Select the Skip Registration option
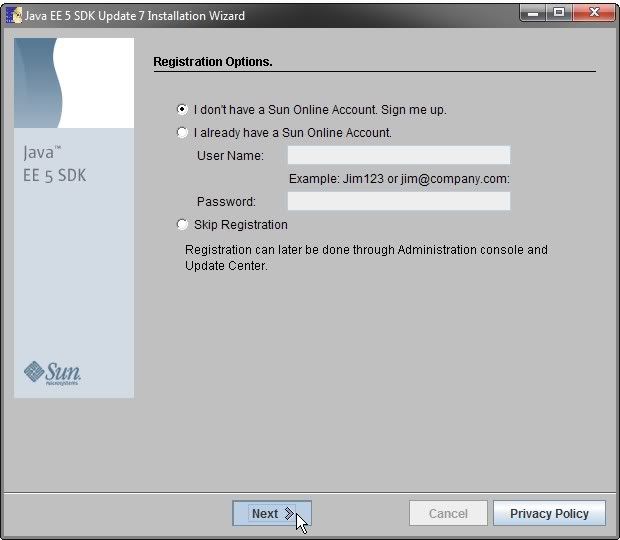Image resolution: width=620 pixels, height=540 pixels. coord(182,225)
